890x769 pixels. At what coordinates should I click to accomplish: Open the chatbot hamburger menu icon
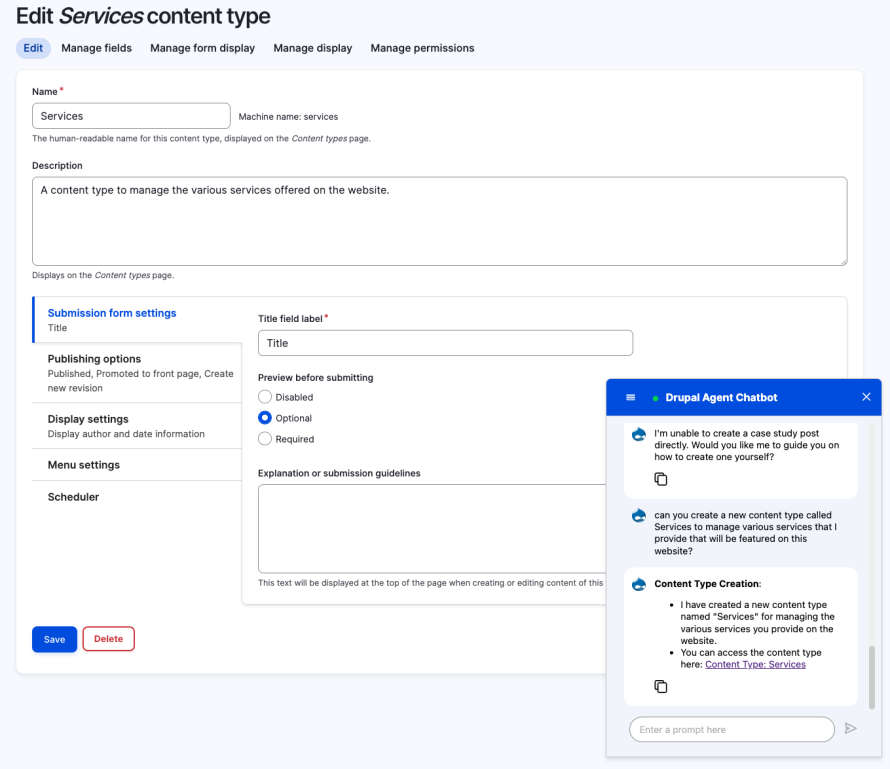pos(630,397)
